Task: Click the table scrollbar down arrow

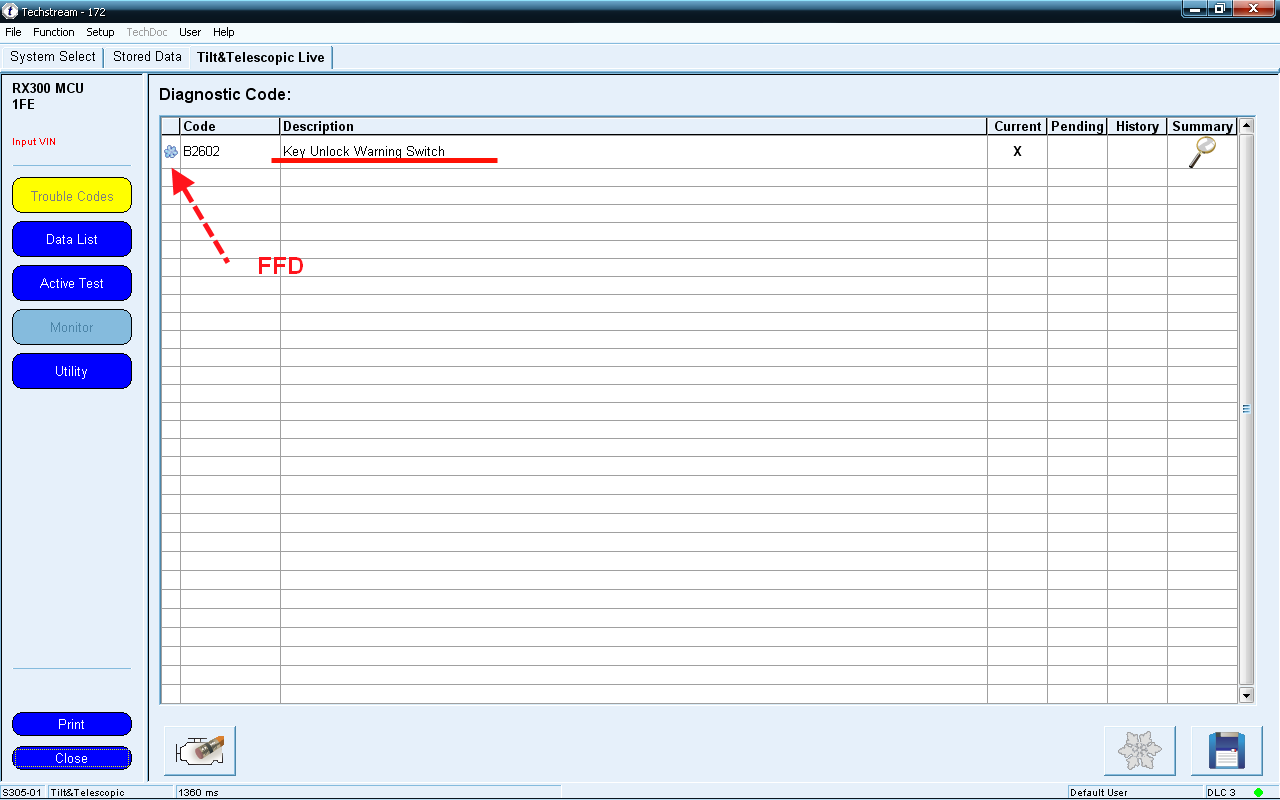Action: (x=1246, y=695)
